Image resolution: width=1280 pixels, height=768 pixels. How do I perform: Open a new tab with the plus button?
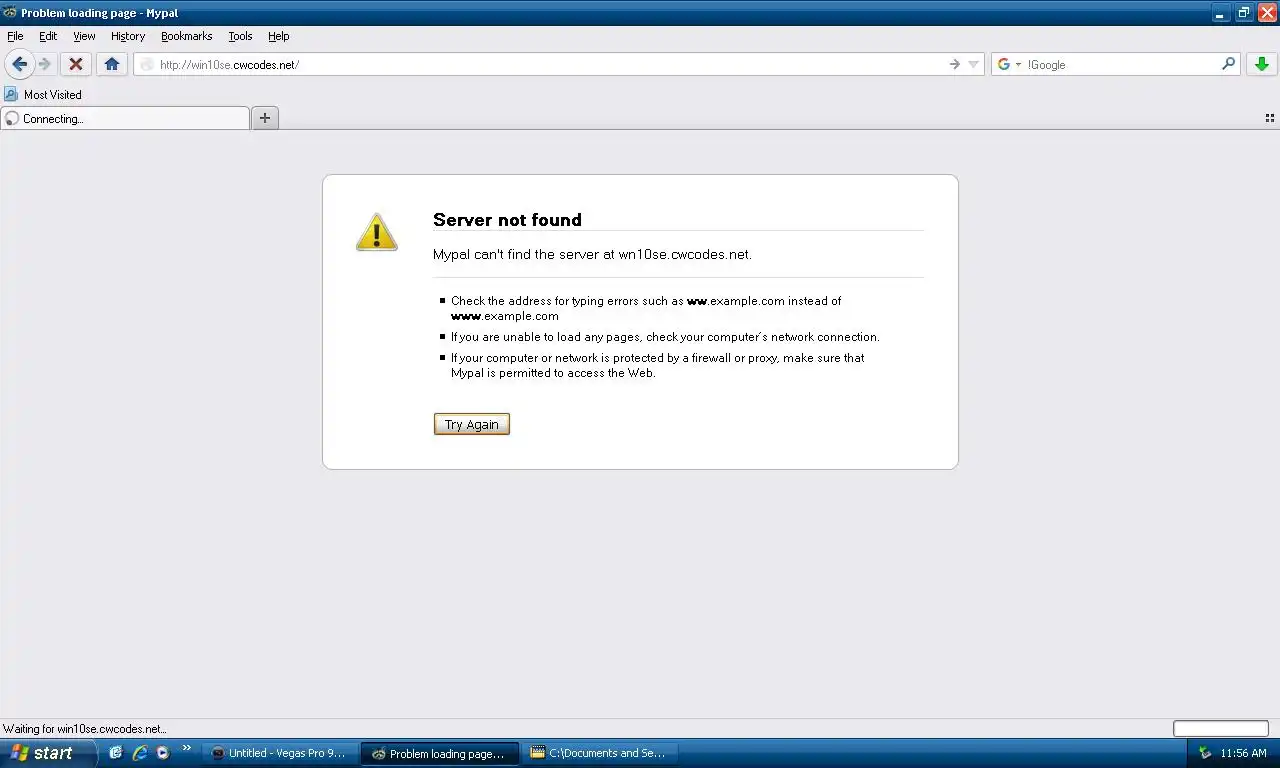click(265, 118)
